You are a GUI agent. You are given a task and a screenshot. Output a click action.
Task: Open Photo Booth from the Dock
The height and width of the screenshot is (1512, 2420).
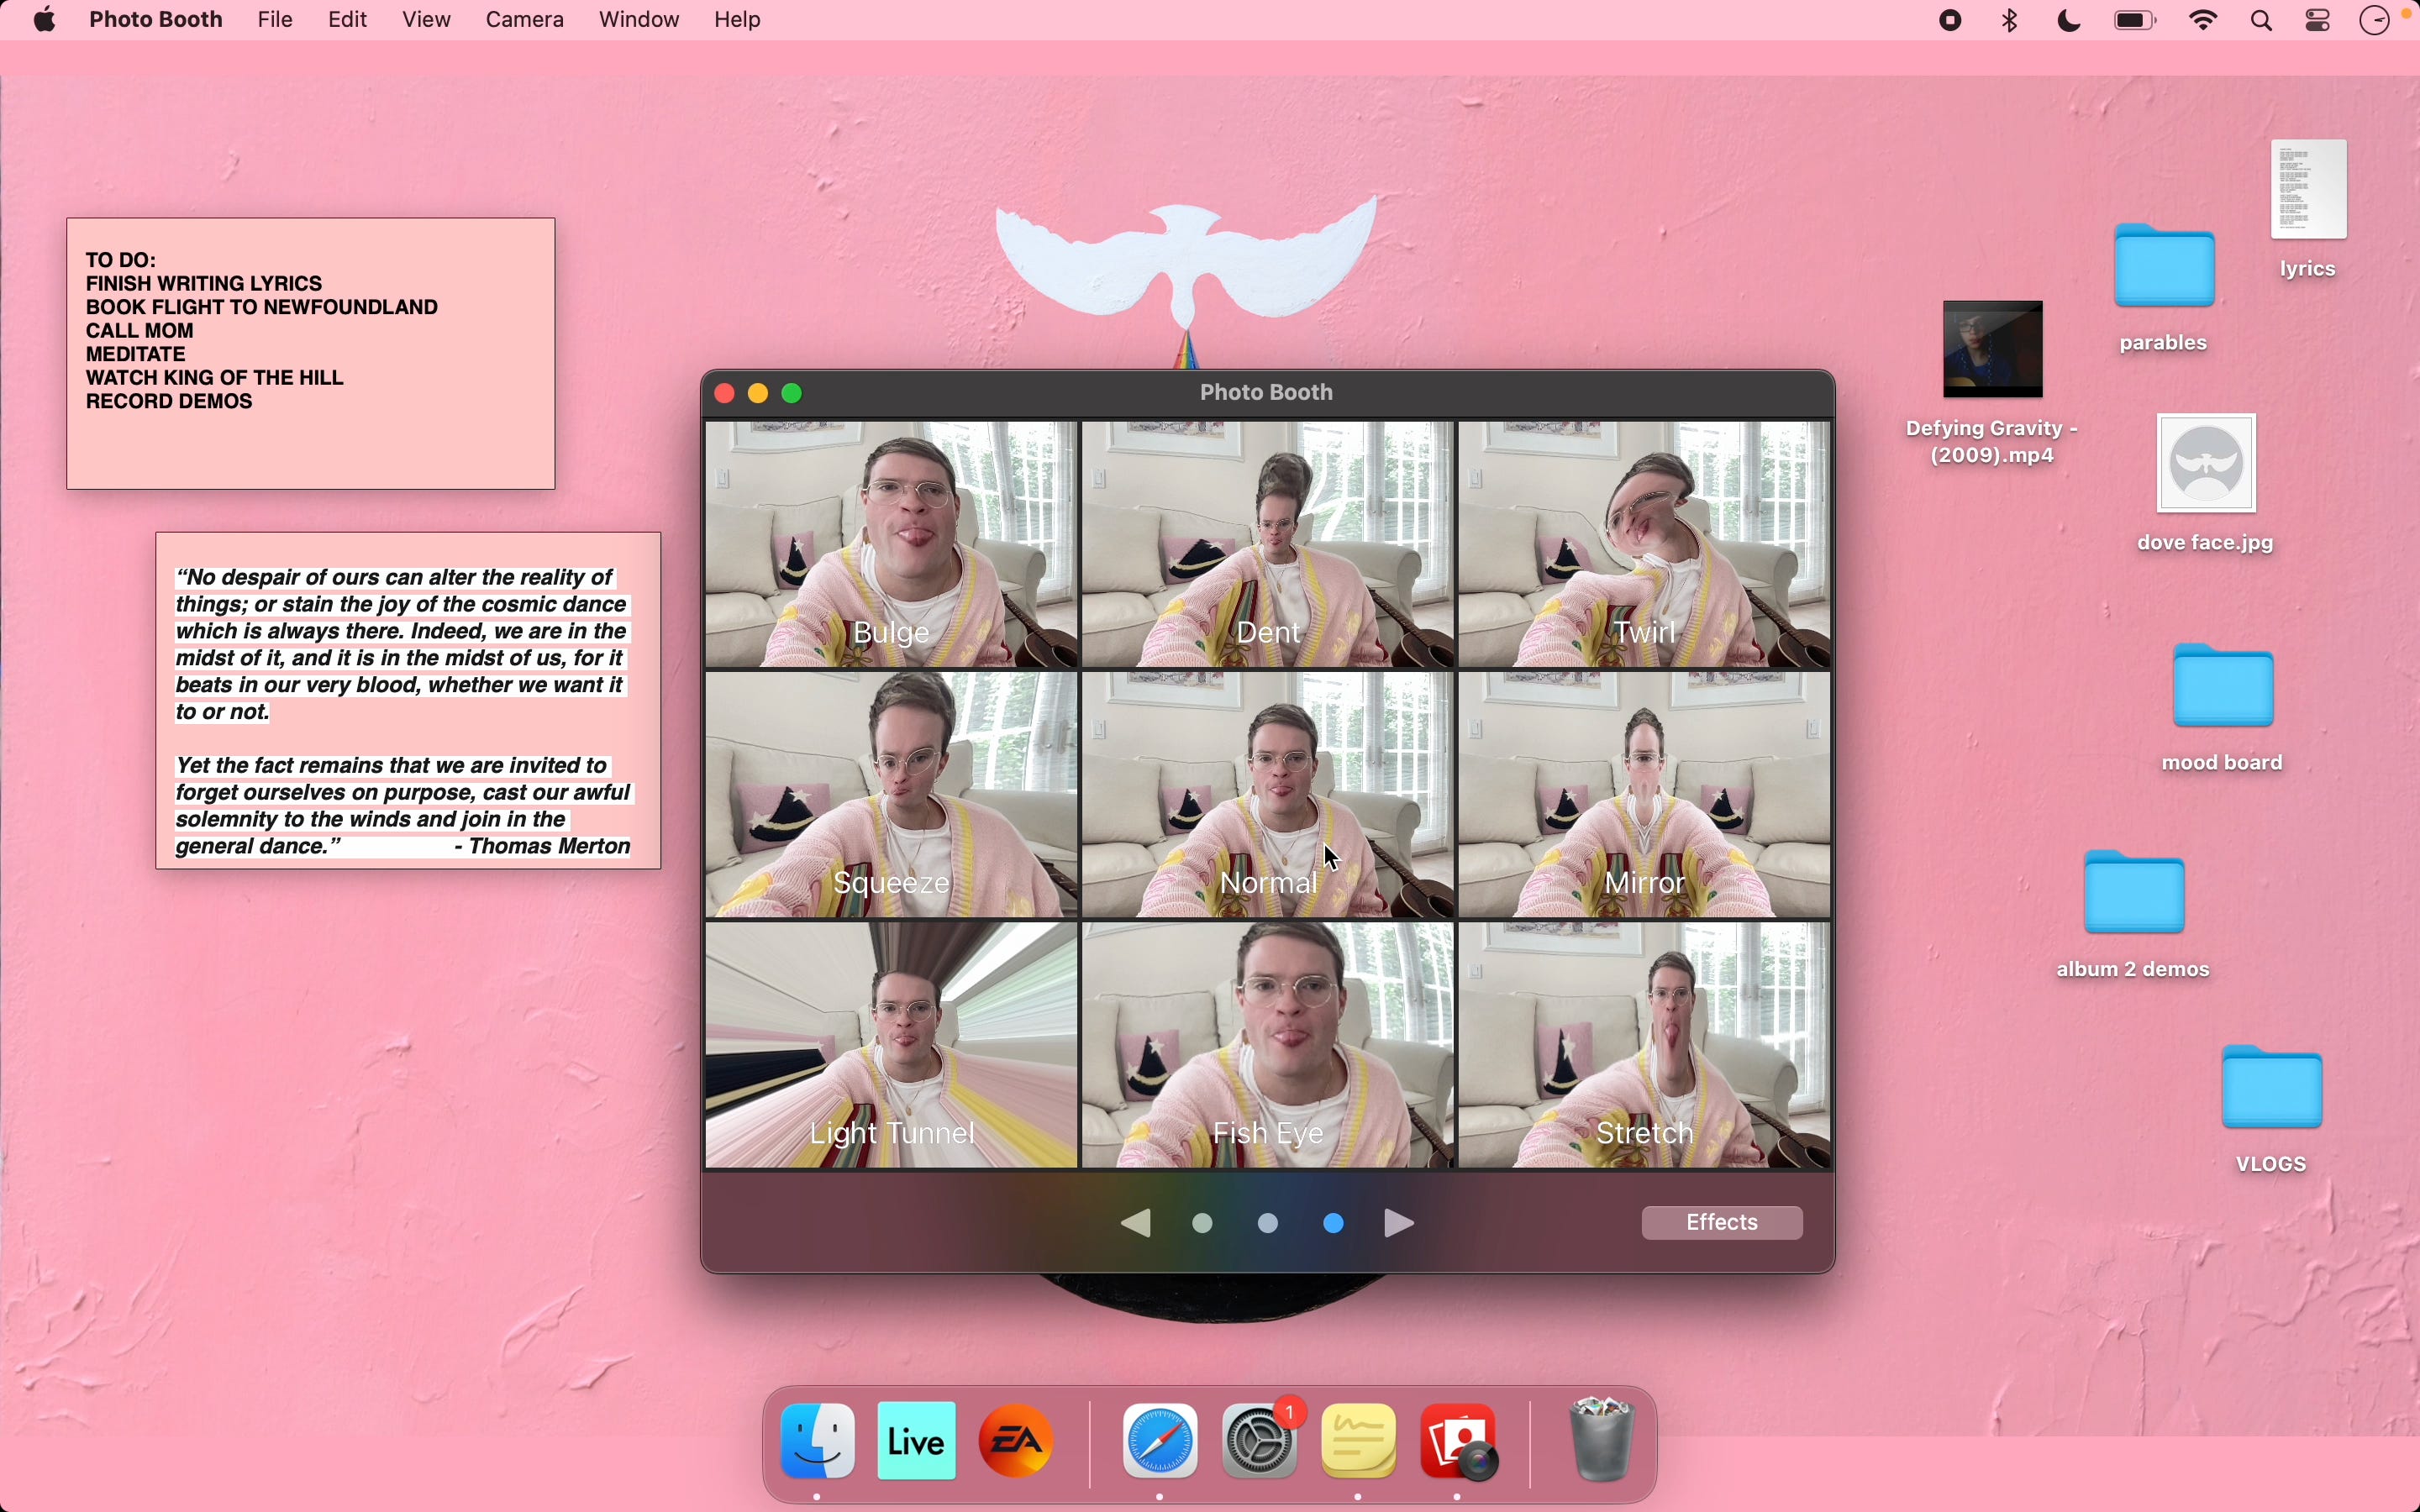[1458, 1441]
